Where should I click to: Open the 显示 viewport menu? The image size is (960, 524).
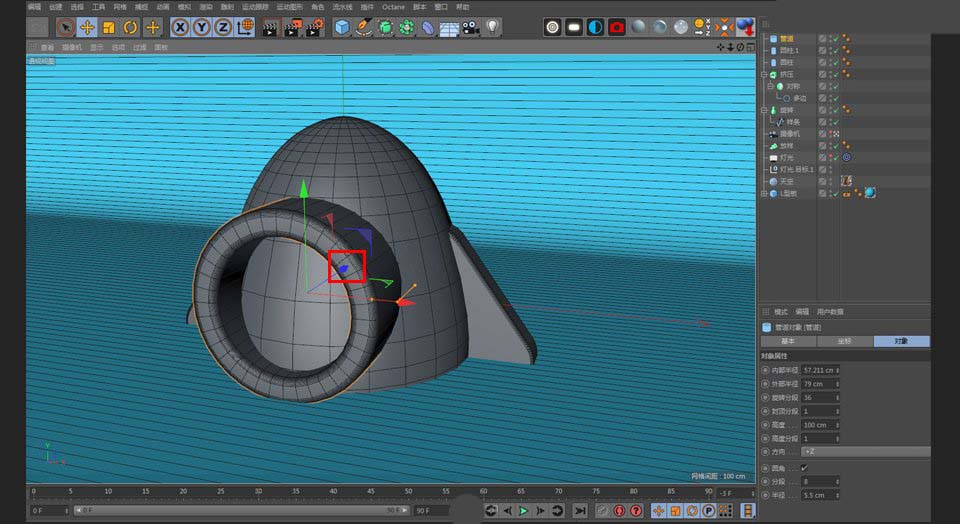coord(97,47)
